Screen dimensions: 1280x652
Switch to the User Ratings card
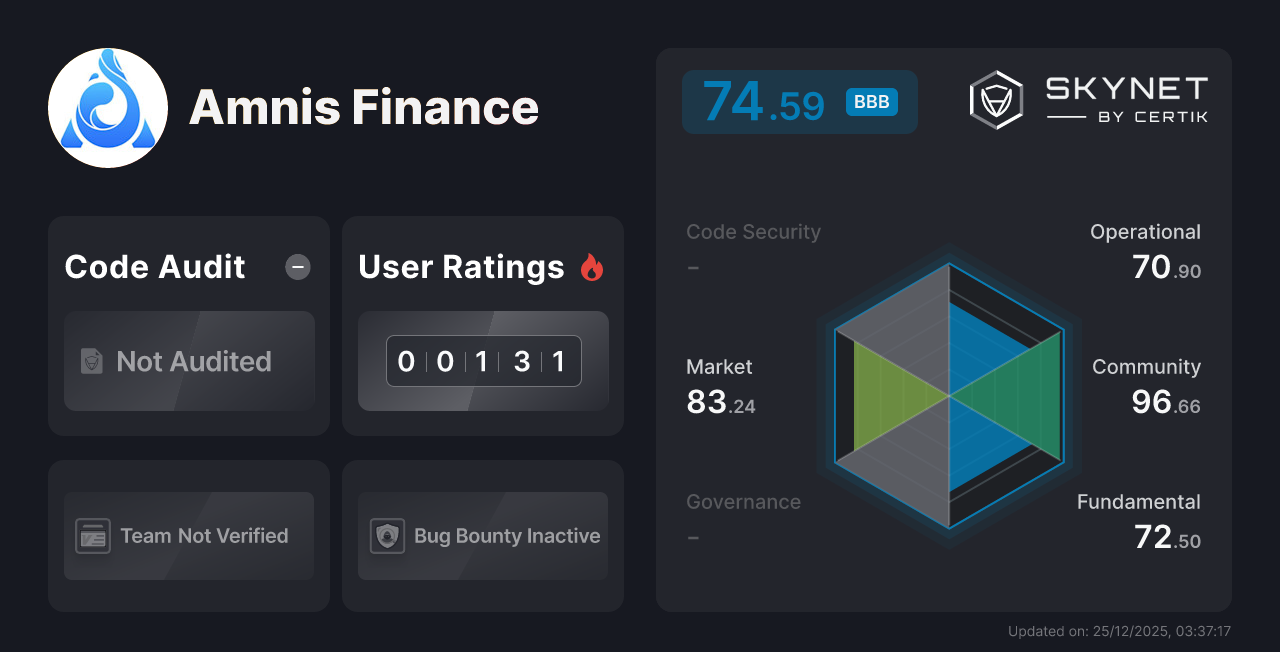(482, 325)
